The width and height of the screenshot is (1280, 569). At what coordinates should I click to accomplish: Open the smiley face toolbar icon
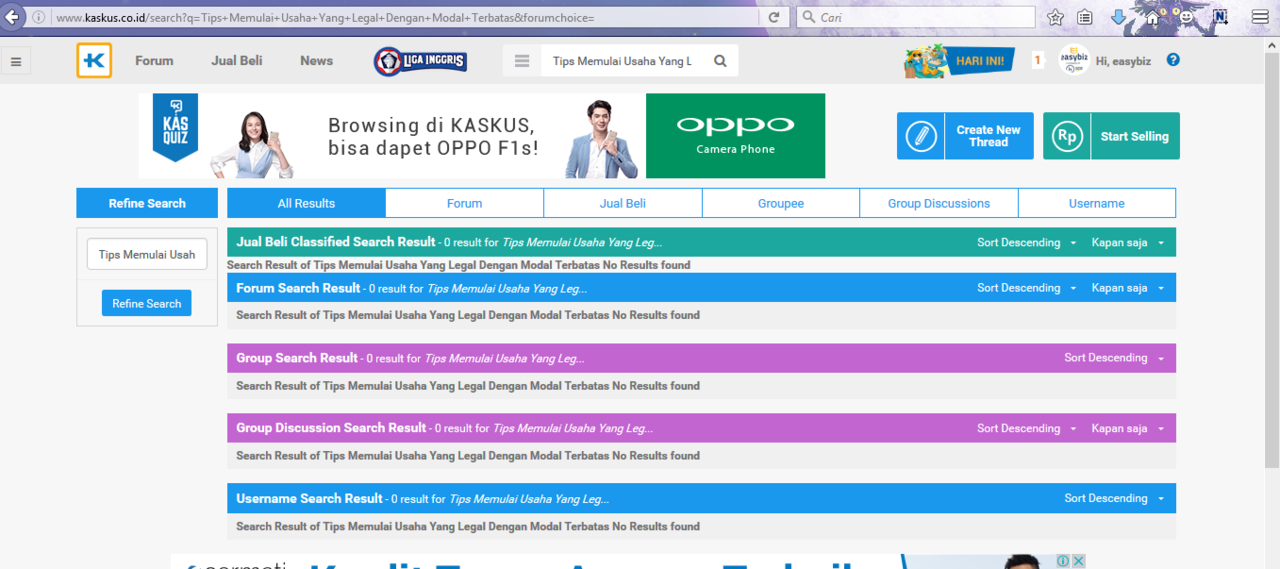tap(1186, 17)
